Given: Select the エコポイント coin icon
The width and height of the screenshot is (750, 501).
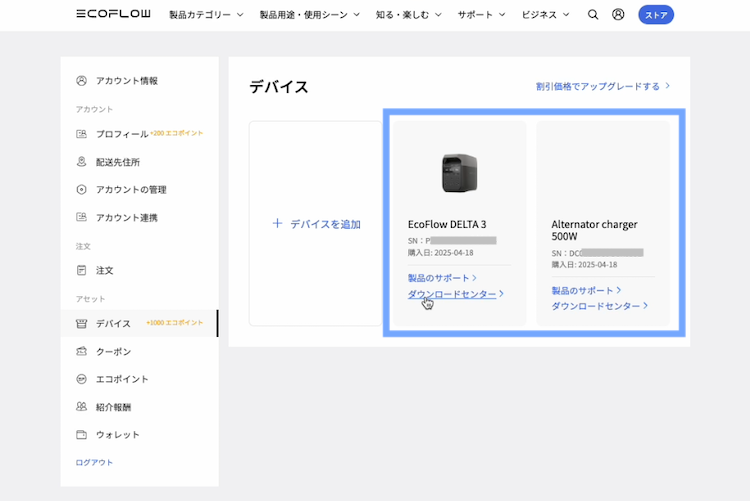Looking at the screenshot, I should coord(81,379).
